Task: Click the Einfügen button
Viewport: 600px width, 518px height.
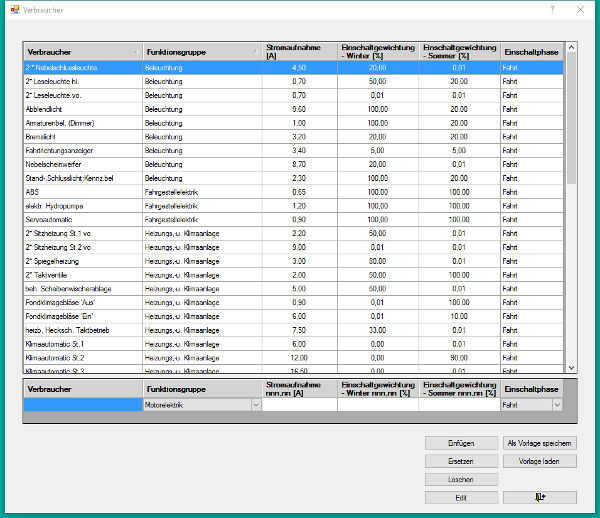Action: (x=461, y=443)
